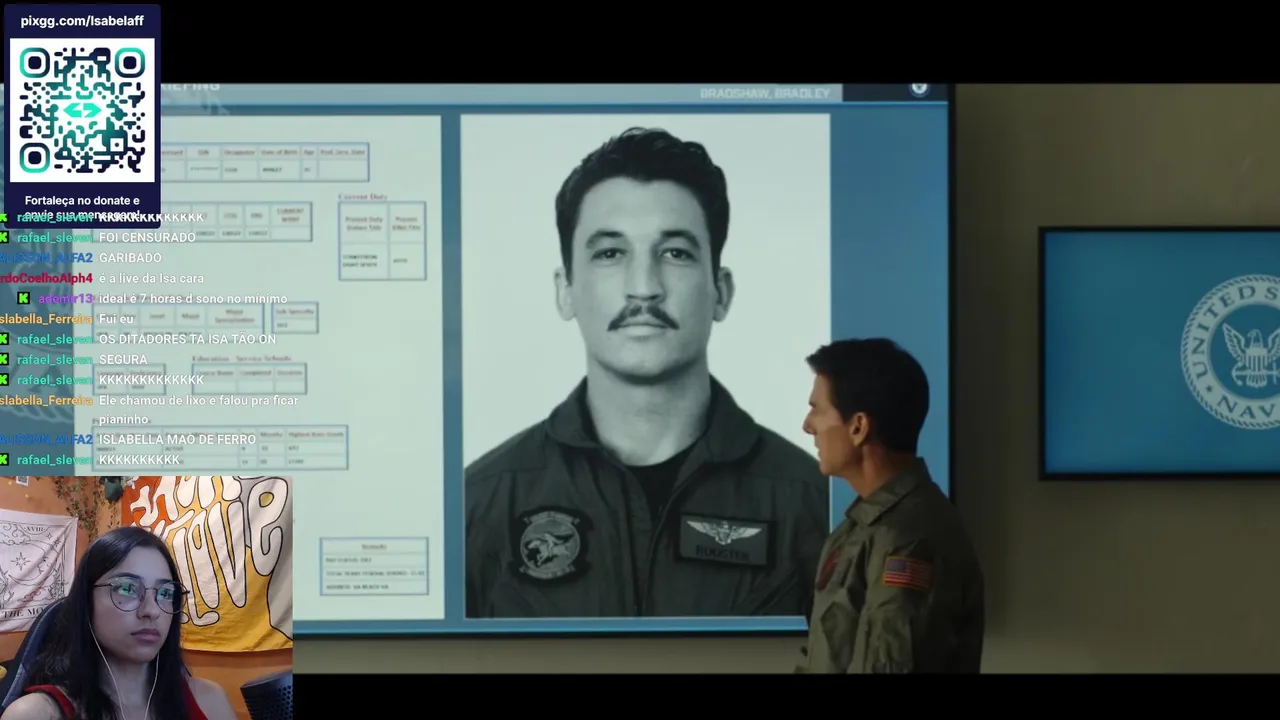Click the donation QR code
Viewport: 1280px width, 720px height.
pyautogui.click(x=82, y=110)
